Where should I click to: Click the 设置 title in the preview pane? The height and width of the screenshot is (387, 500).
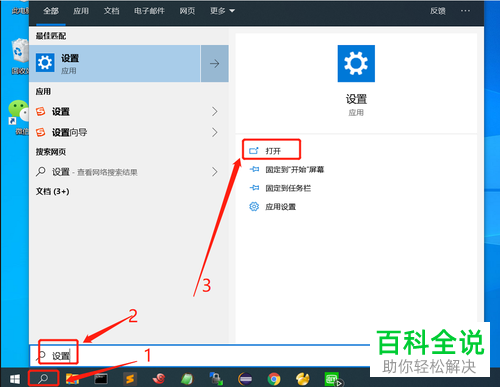tap(356, 99)
